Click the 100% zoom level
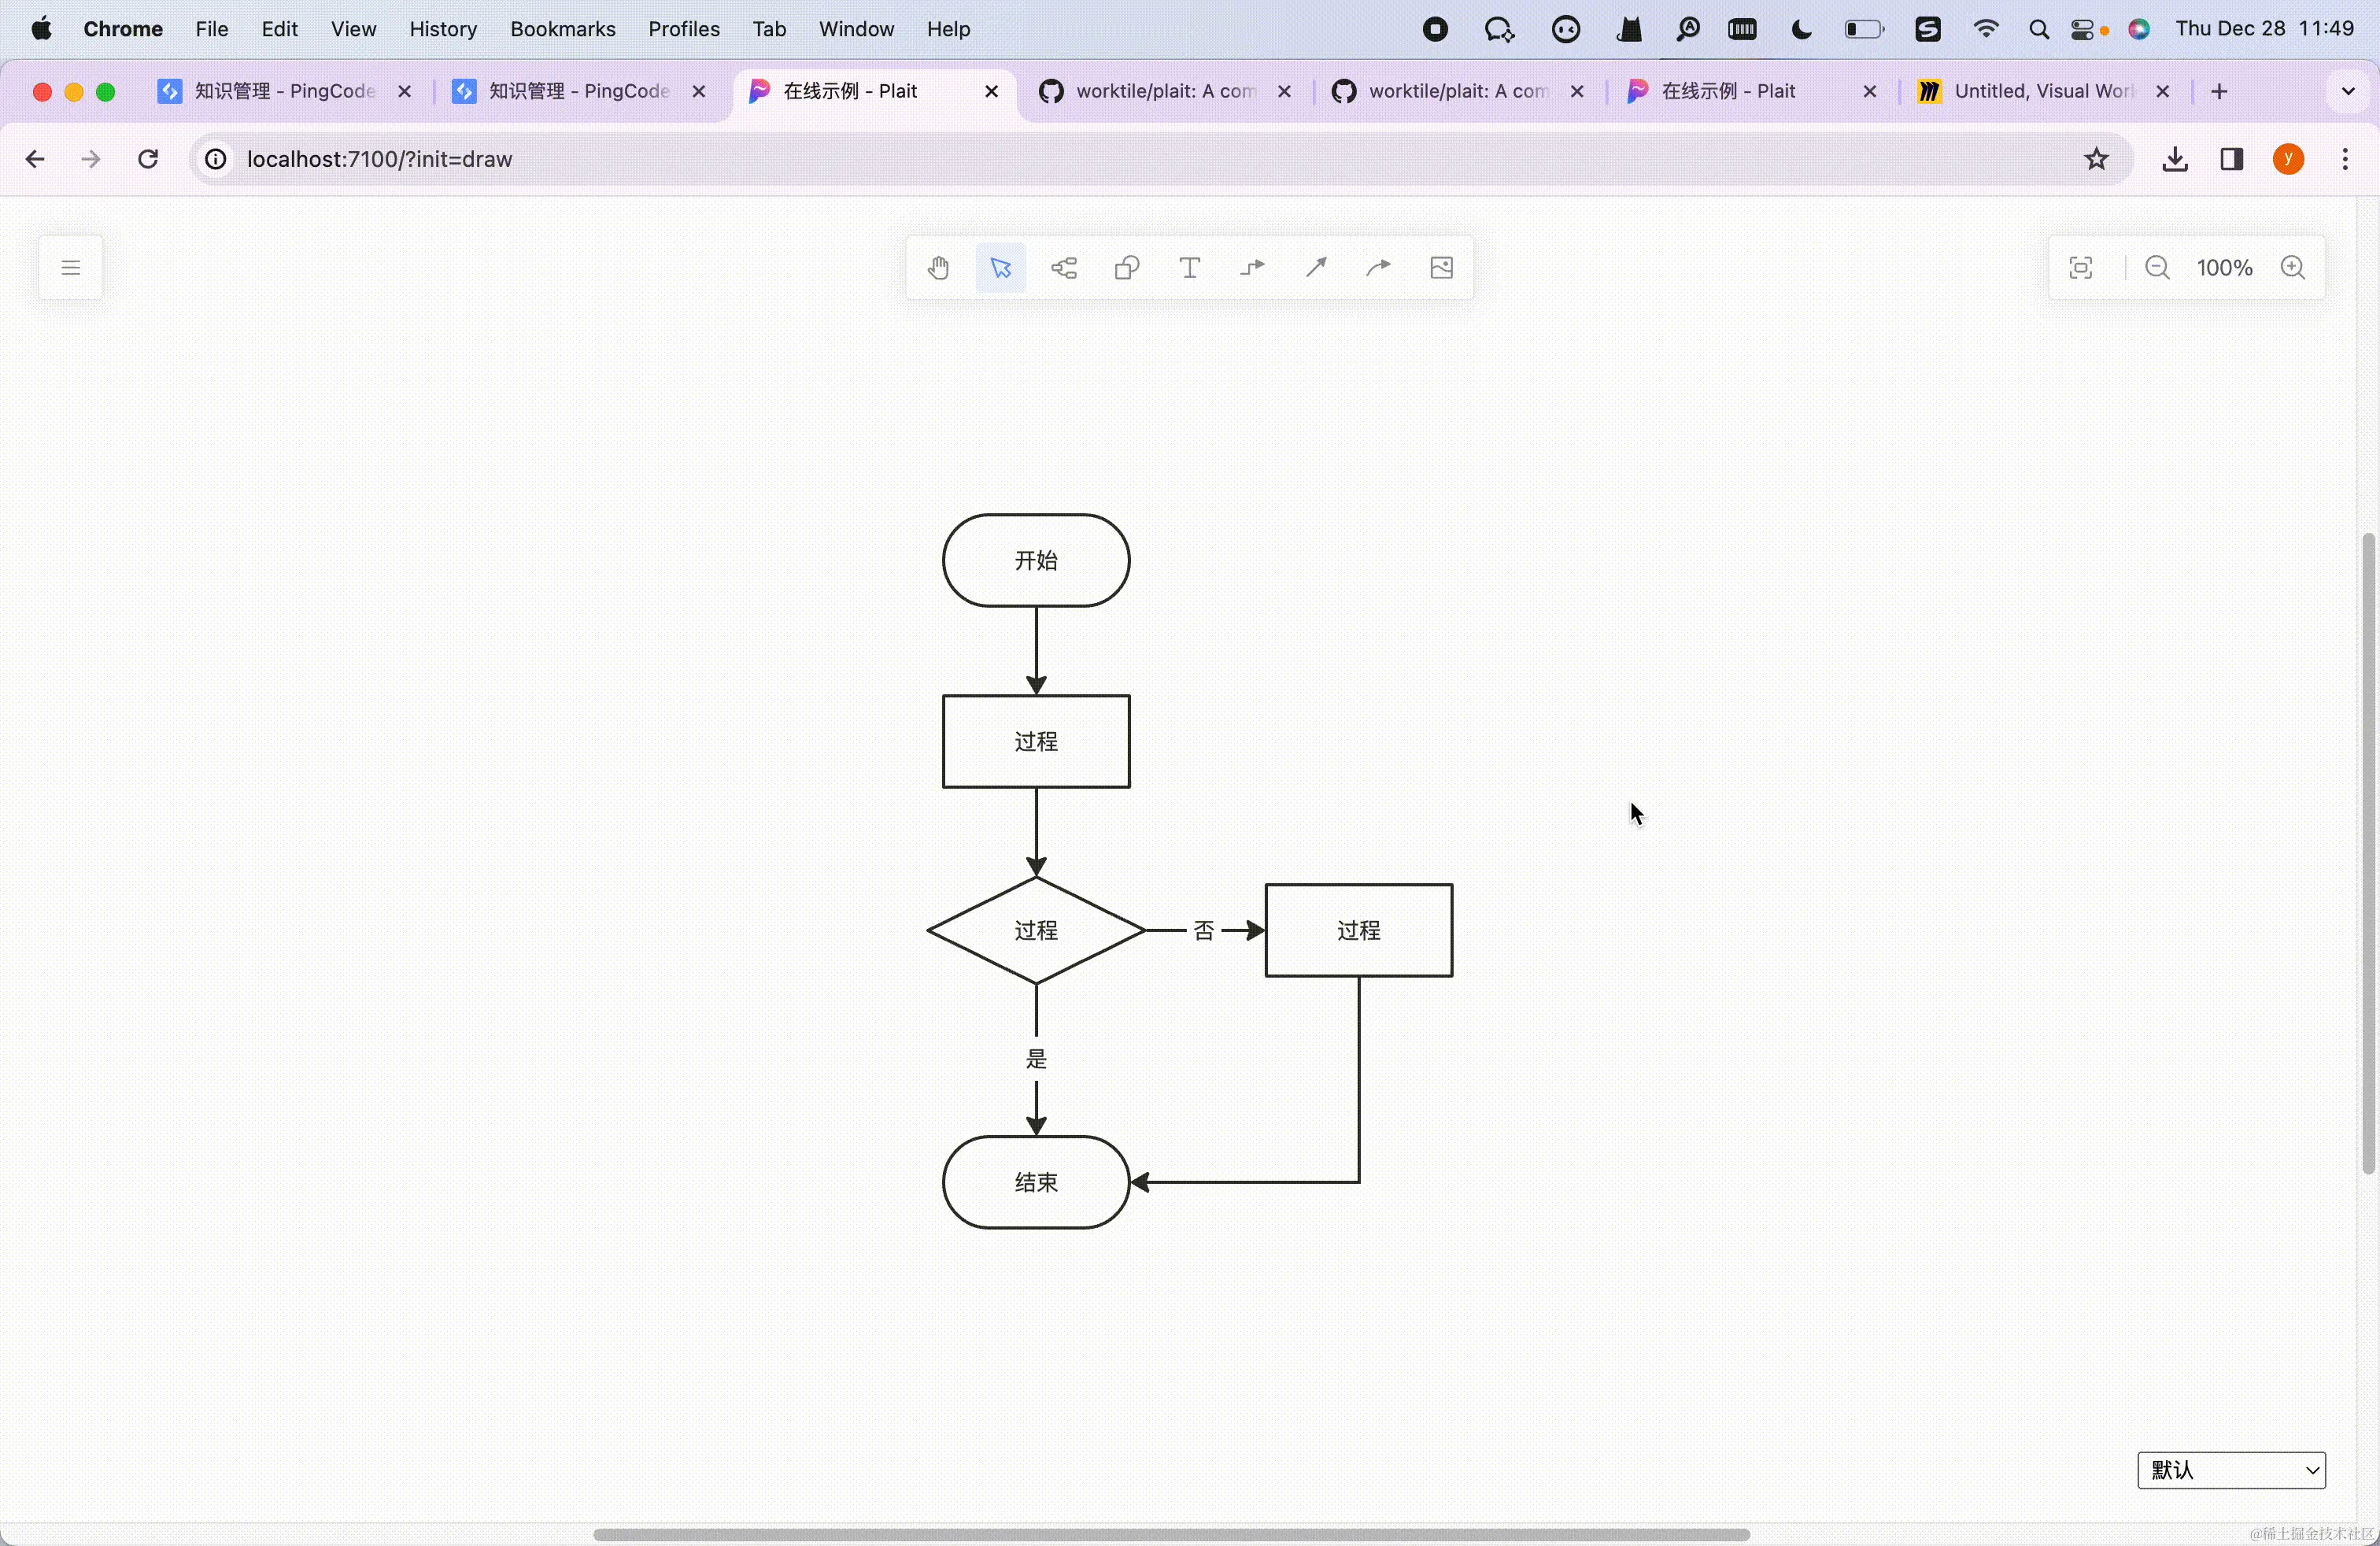This screenshot has width=2380, height=1546. click(2224, 268)
